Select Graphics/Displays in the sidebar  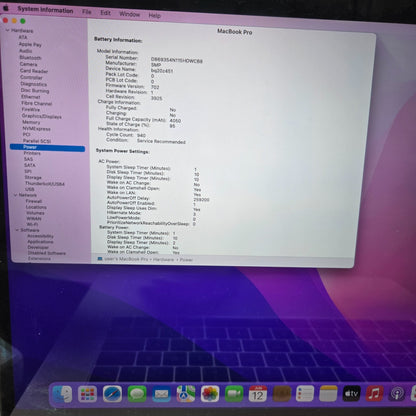pos(42,116)
